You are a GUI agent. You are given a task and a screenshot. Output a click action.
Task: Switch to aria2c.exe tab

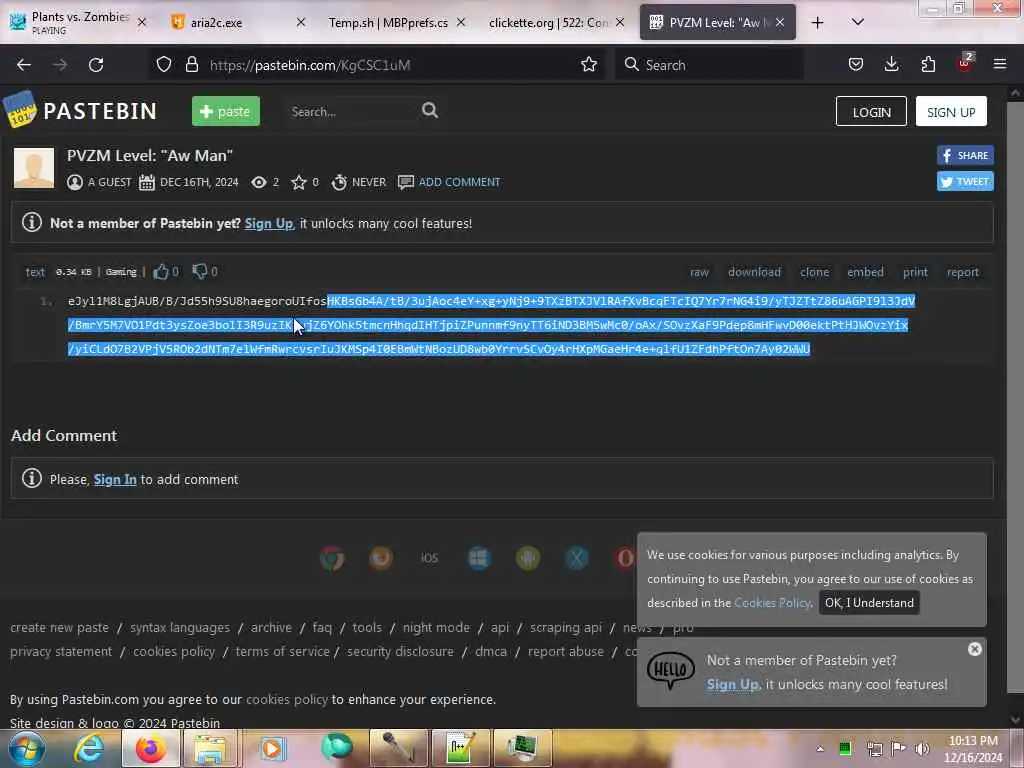pyautogui.click(x=236, y=23)
